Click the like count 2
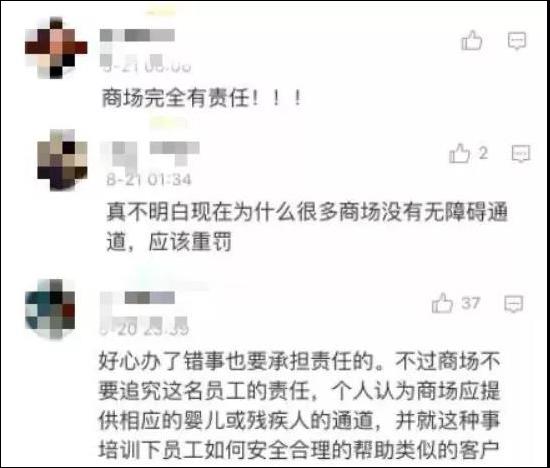The width and height of the screenshot is (550, 468). (483, 153)
